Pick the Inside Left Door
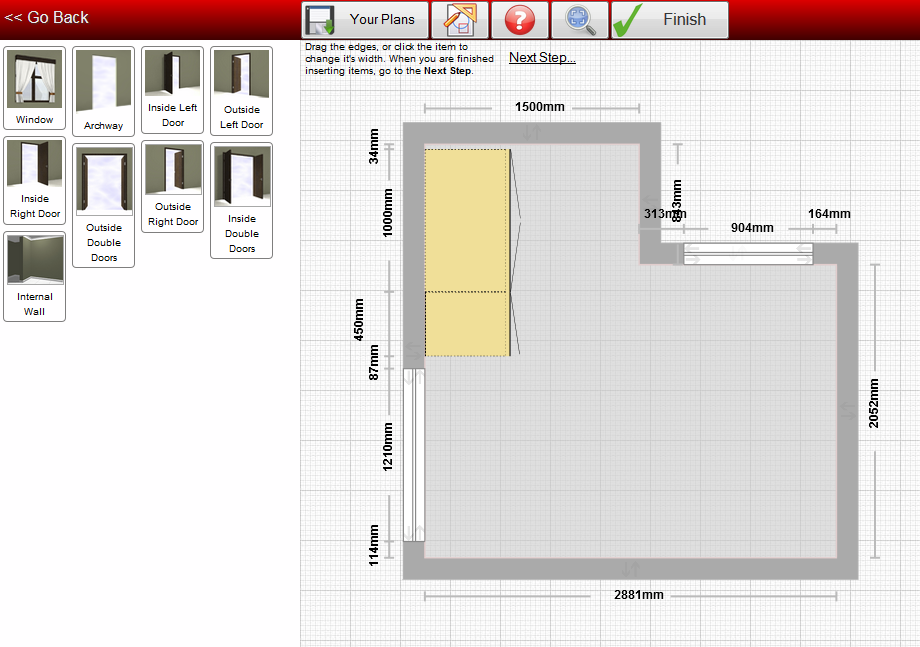 (172, 90)
